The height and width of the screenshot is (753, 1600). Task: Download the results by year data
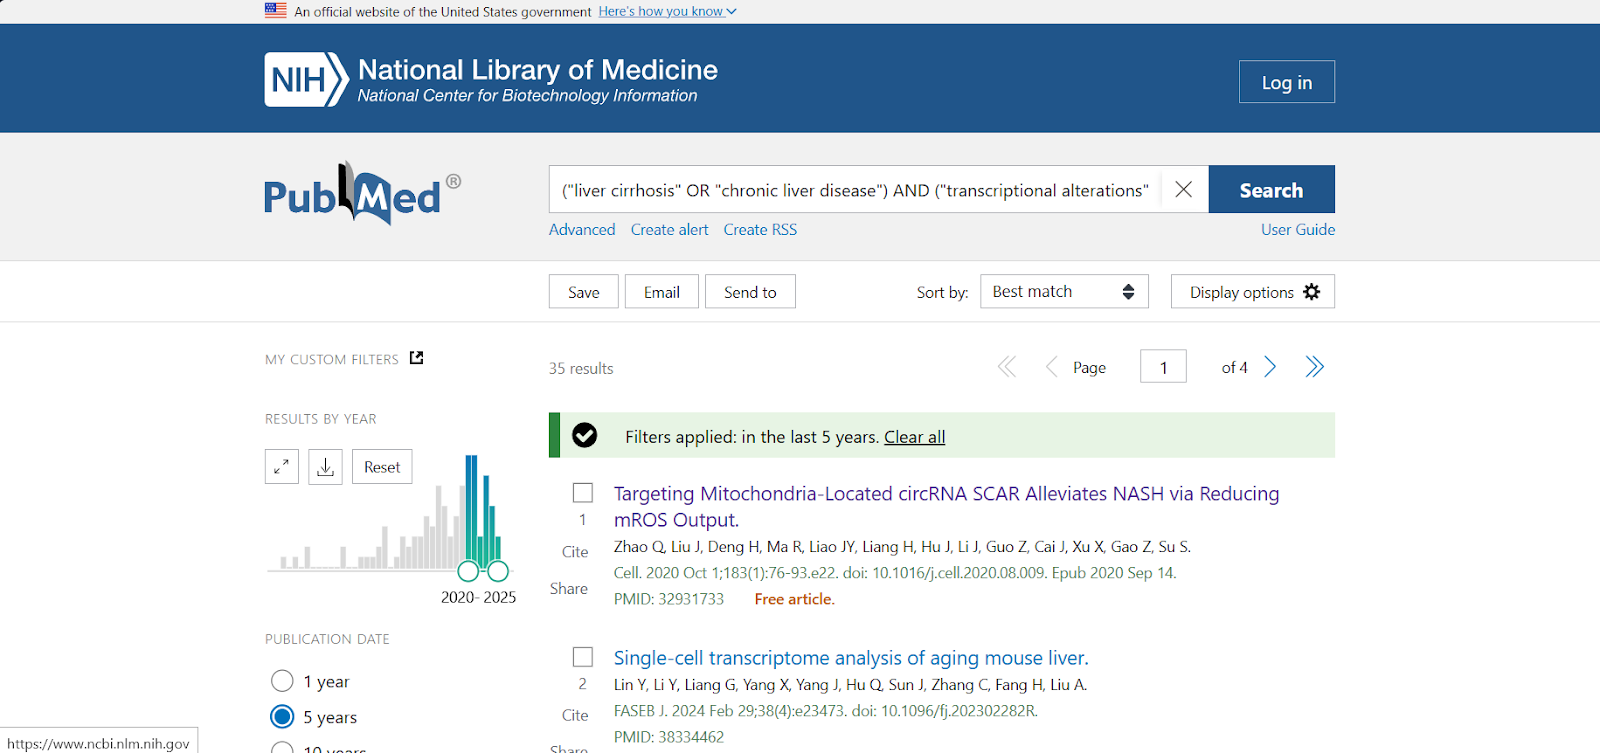click(325, 467)
